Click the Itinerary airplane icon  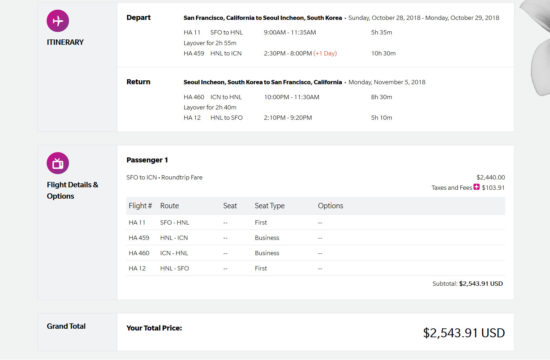pyautogui.click(x=58, y=21)
